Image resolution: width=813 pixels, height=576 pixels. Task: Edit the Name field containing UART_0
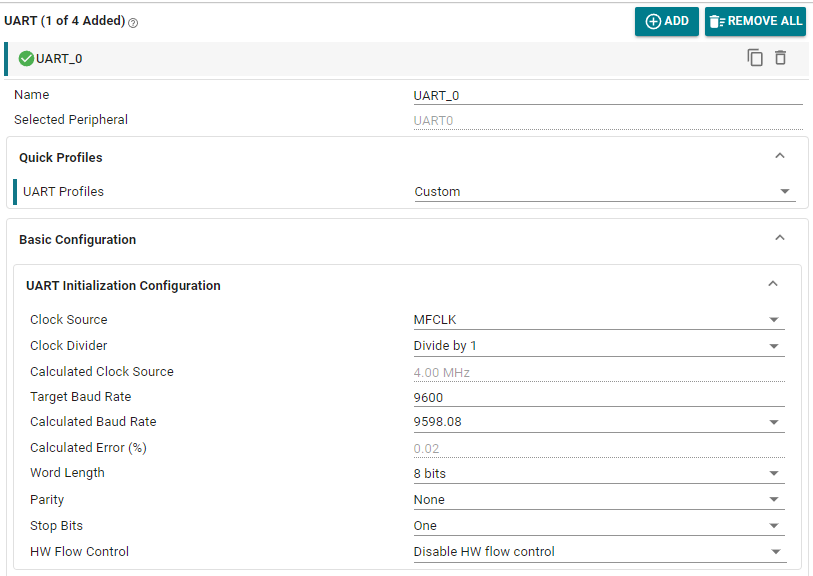click(x=608, y=96)
